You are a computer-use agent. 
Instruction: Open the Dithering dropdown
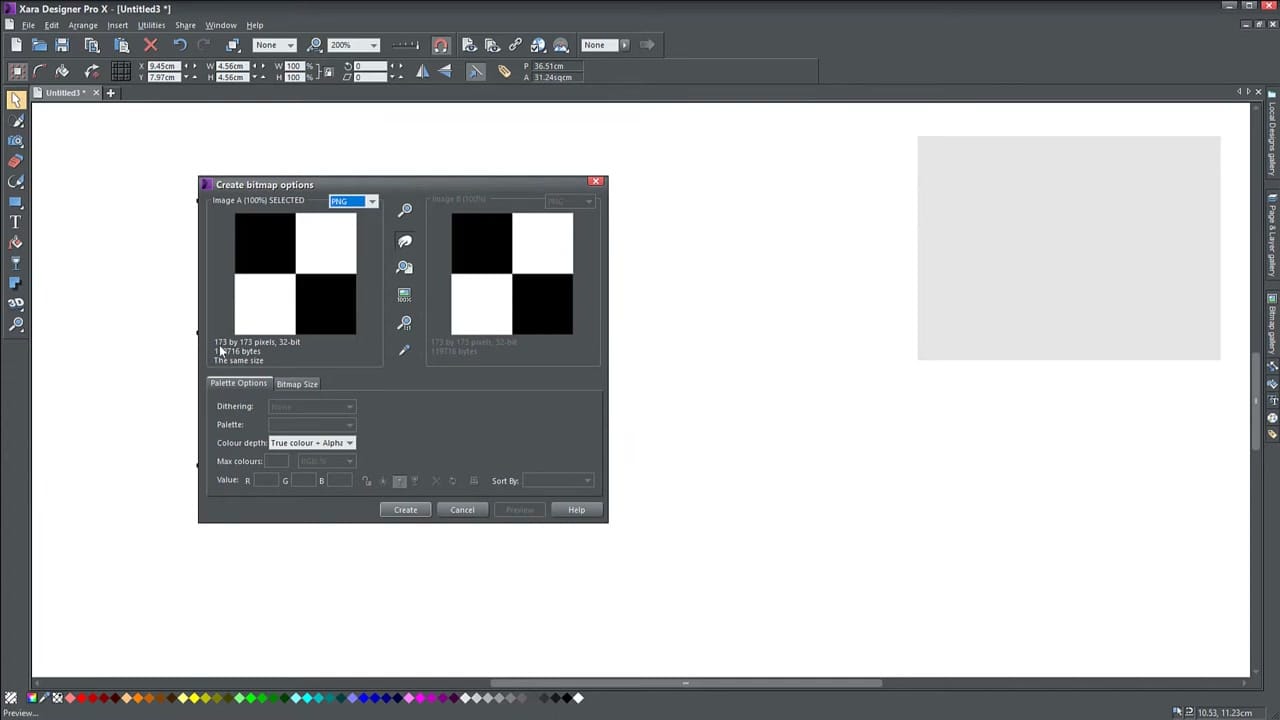pyautogui.click(x=348, y=406)
